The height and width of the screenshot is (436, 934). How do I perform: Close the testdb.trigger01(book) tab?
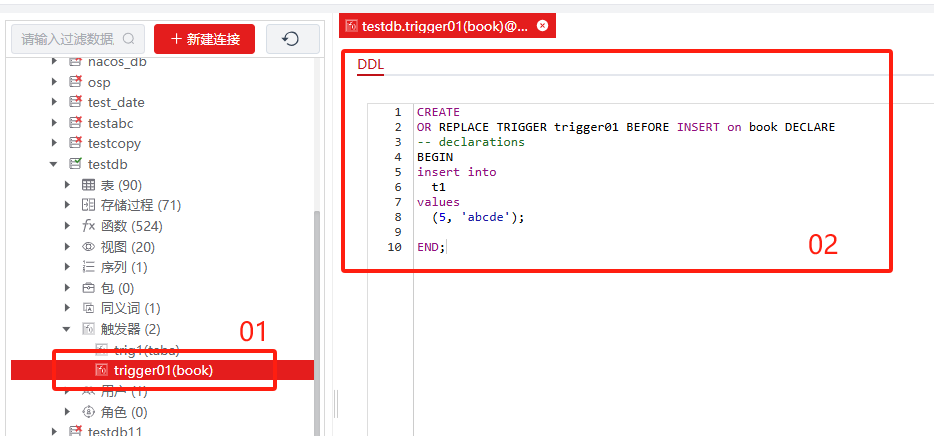[542, 27]
